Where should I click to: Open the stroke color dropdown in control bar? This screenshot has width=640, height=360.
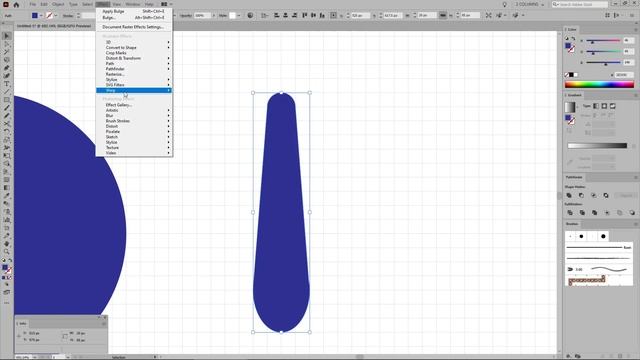(56, 16)
